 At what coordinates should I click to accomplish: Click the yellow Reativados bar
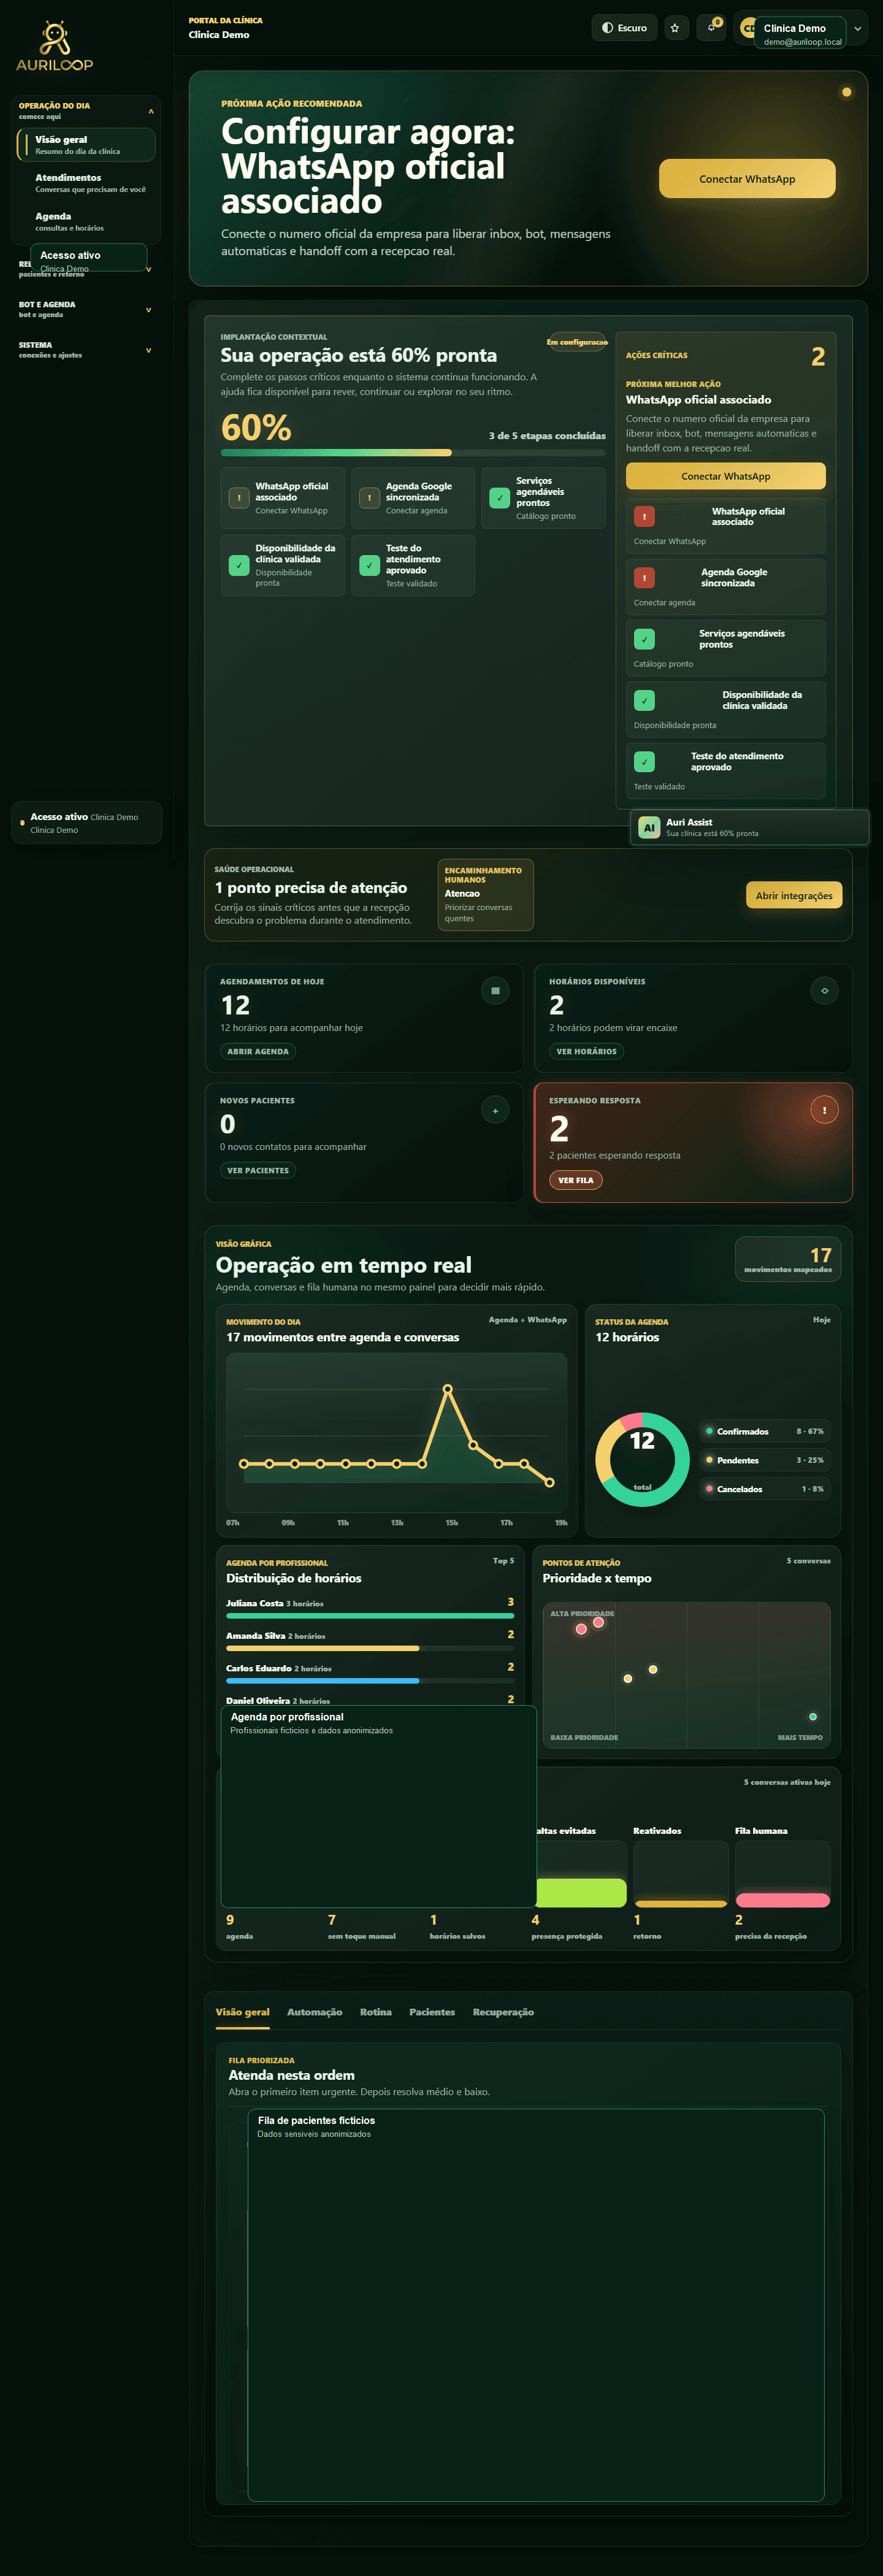click(x=680, y=1903)
